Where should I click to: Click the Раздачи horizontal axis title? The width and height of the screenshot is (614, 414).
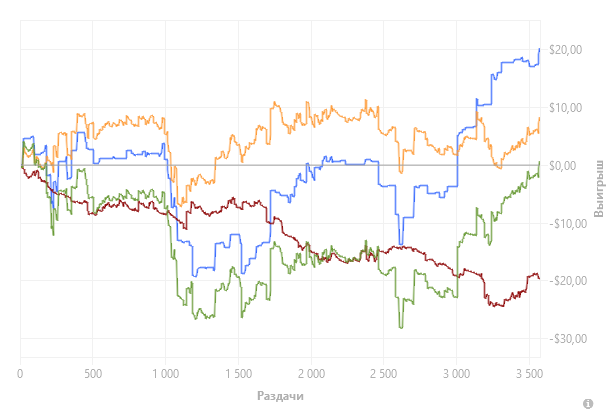pyautogui.click(x=280, y=396)
